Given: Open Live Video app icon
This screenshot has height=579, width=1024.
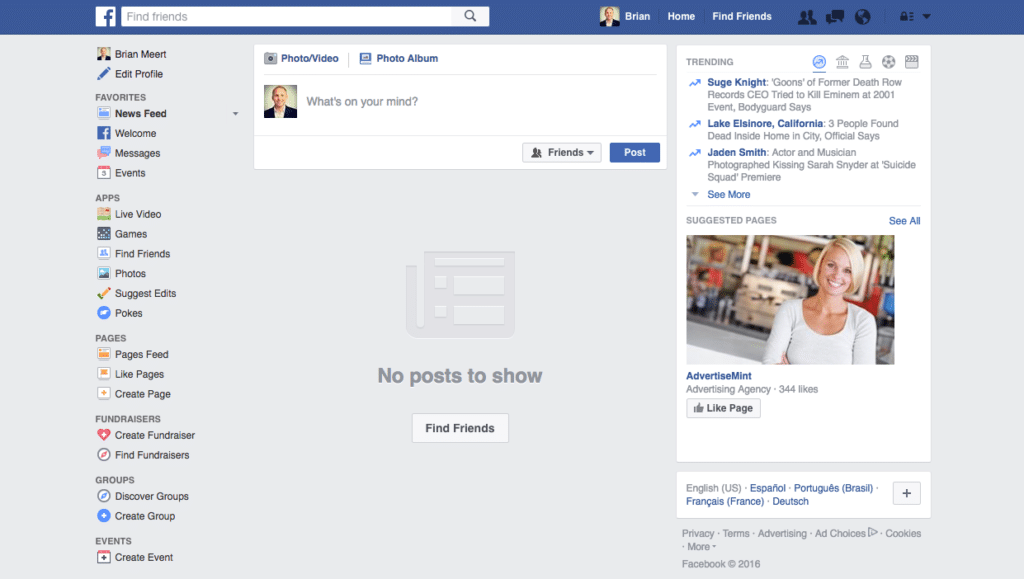Looking at the screenshot, I should 103,214.
